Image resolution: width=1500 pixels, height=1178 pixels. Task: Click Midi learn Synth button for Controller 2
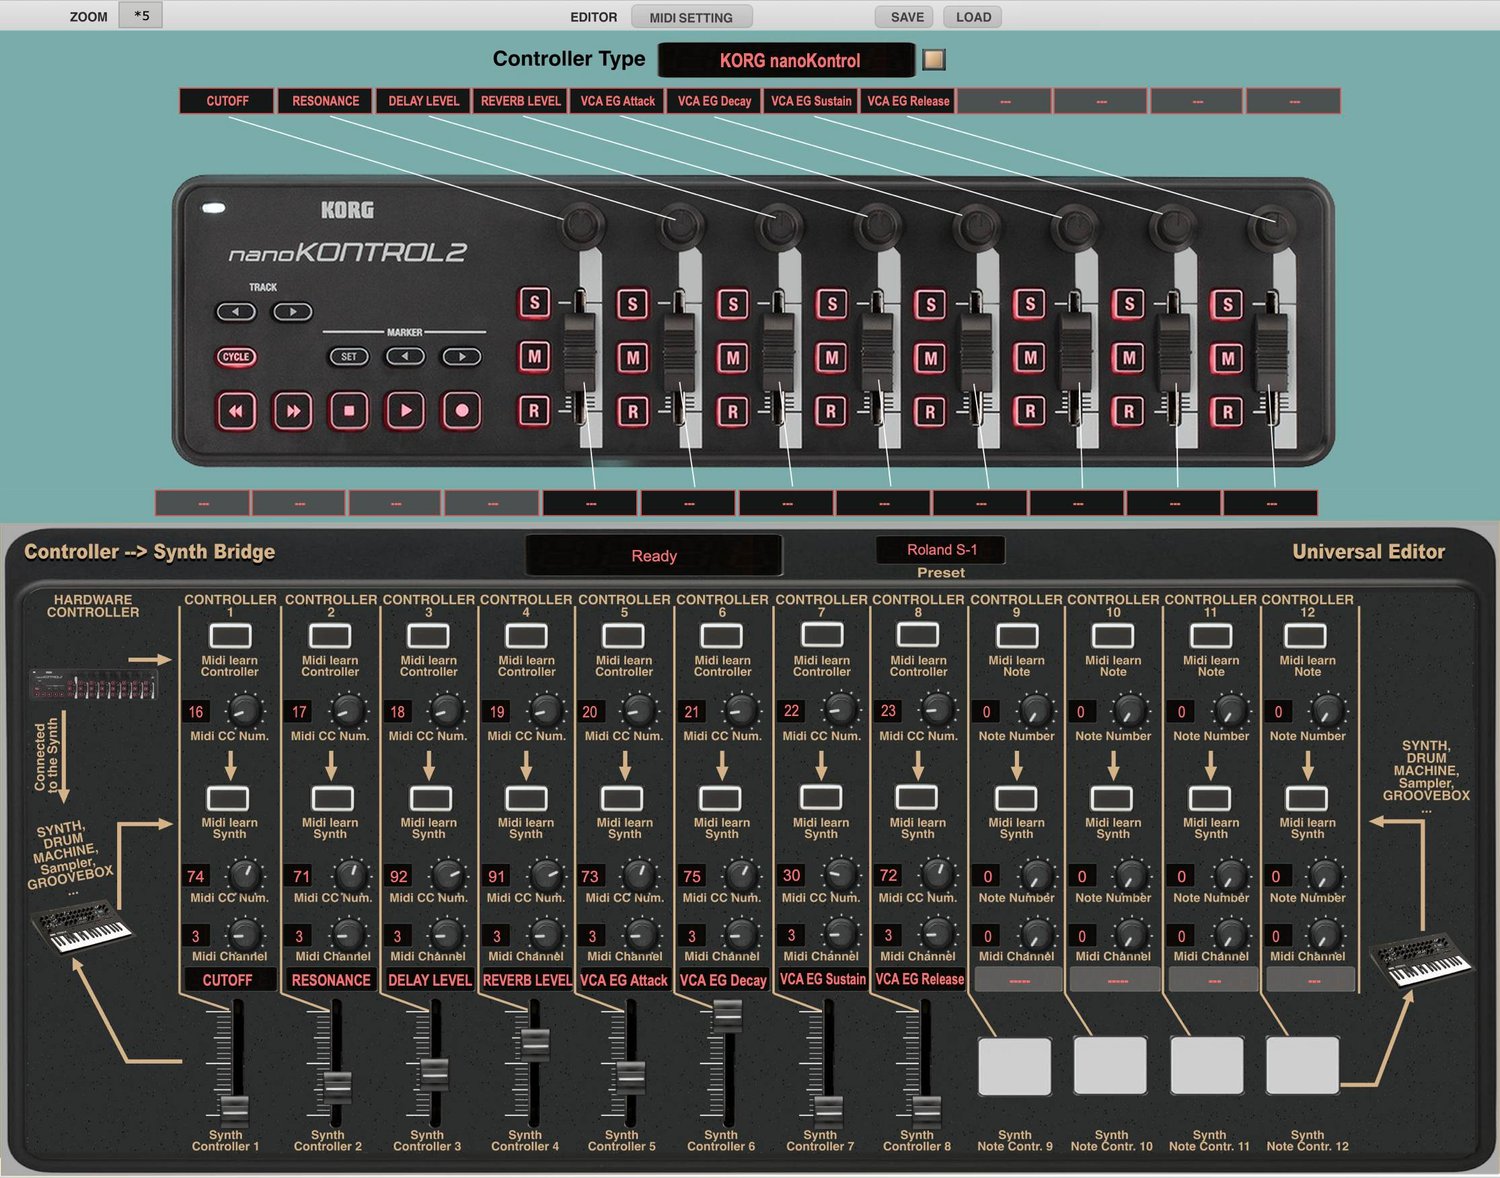point(331,798)
